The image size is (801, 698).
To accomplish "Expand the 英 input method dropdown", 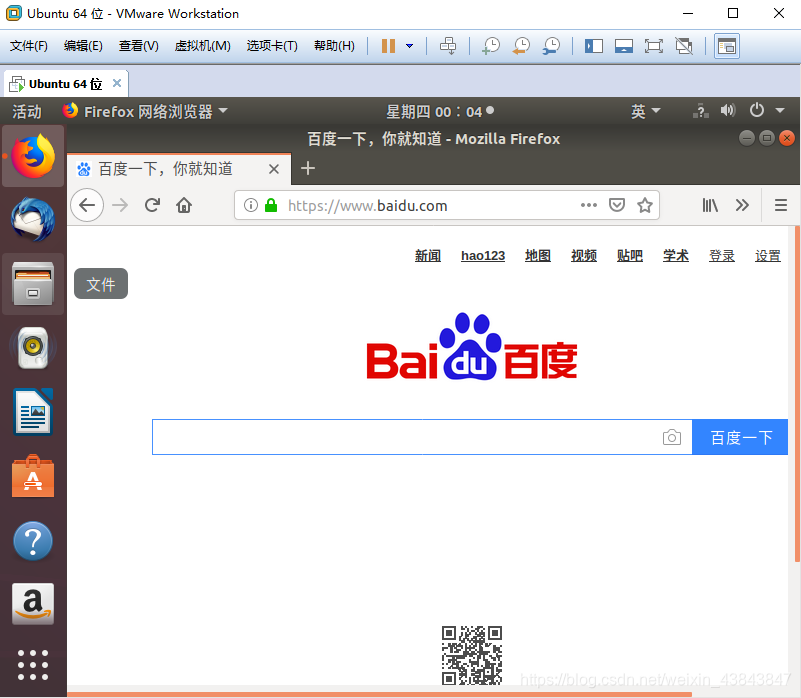I will point(646,111).
